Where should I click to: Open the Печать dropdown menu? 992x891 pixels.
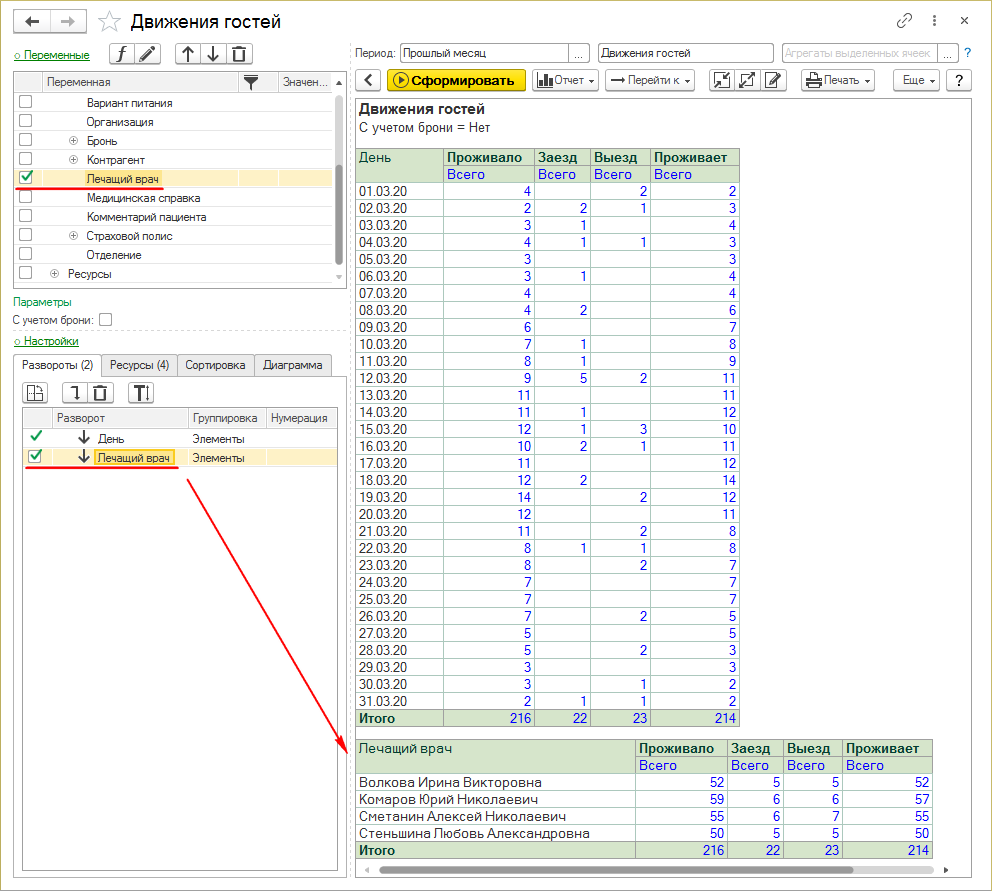839,80
